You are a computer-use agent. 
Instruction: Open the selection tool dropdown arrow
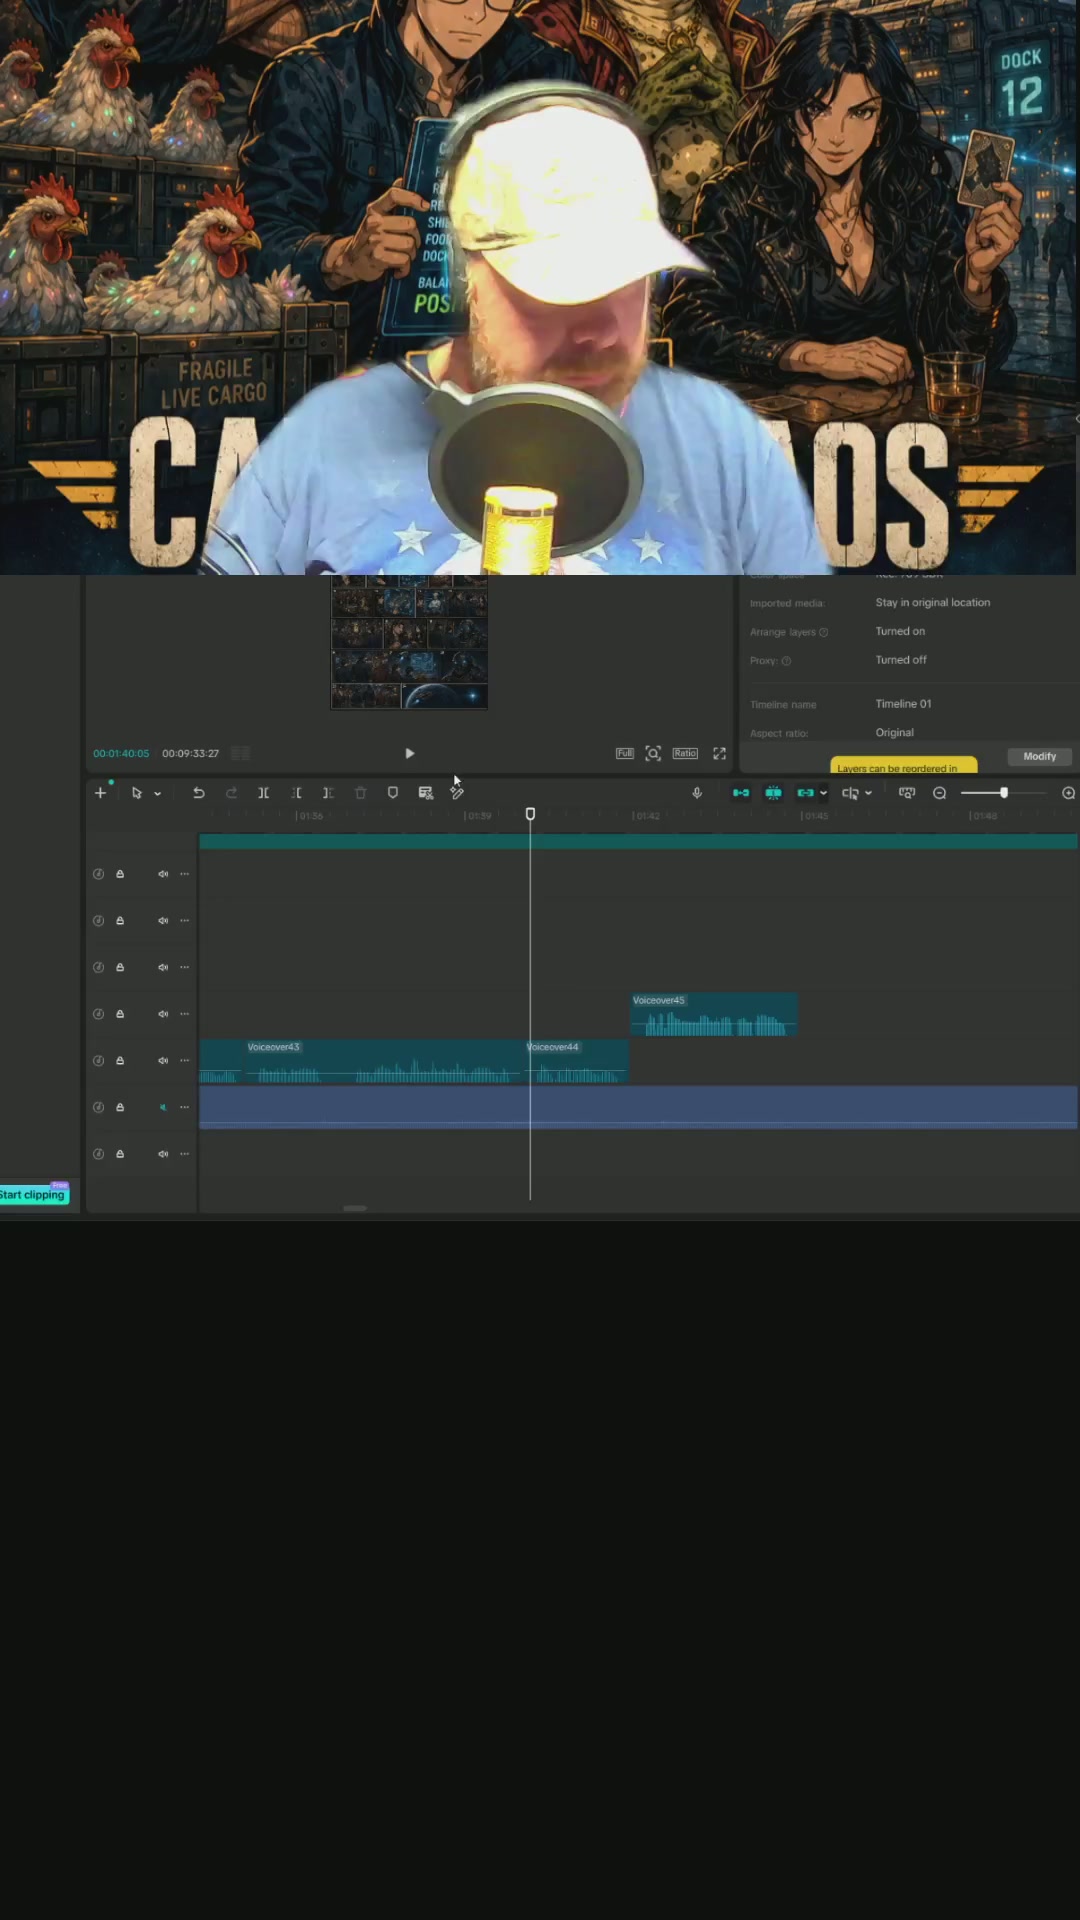pyautogui.click(x=158, y=794)
